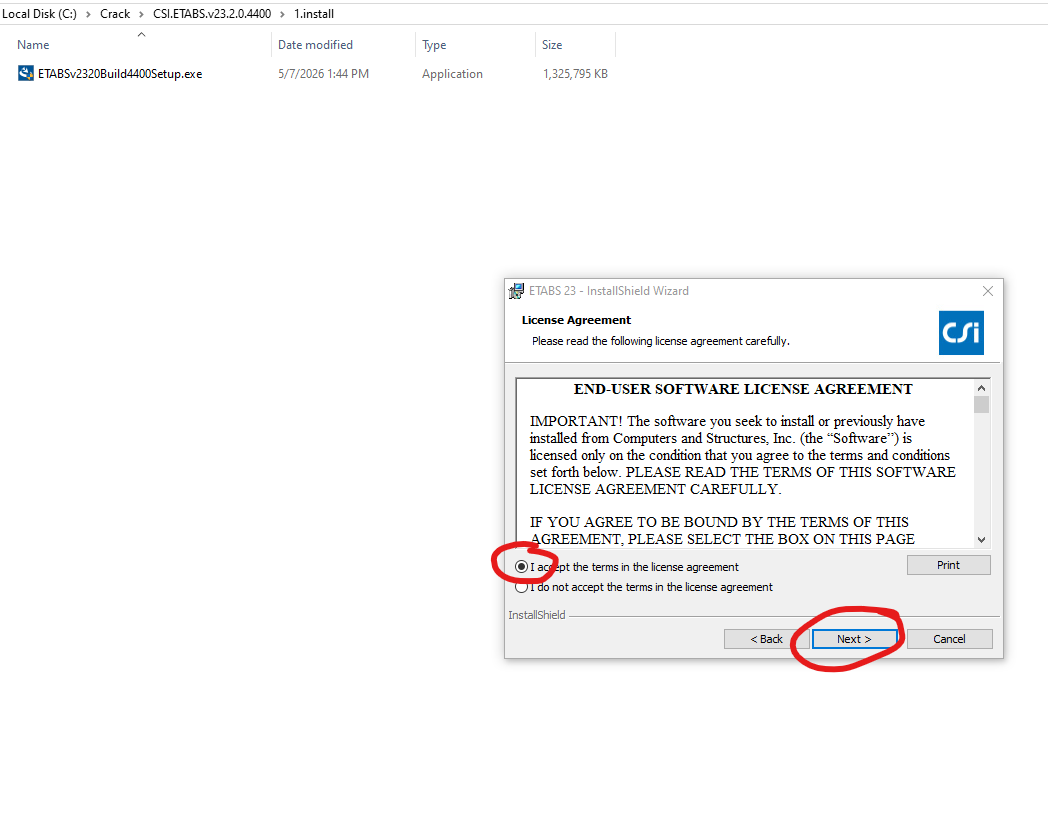Click the InstallShield wizard title bar icon
This screenshot has width=1048, height=827.
(516, 291)
